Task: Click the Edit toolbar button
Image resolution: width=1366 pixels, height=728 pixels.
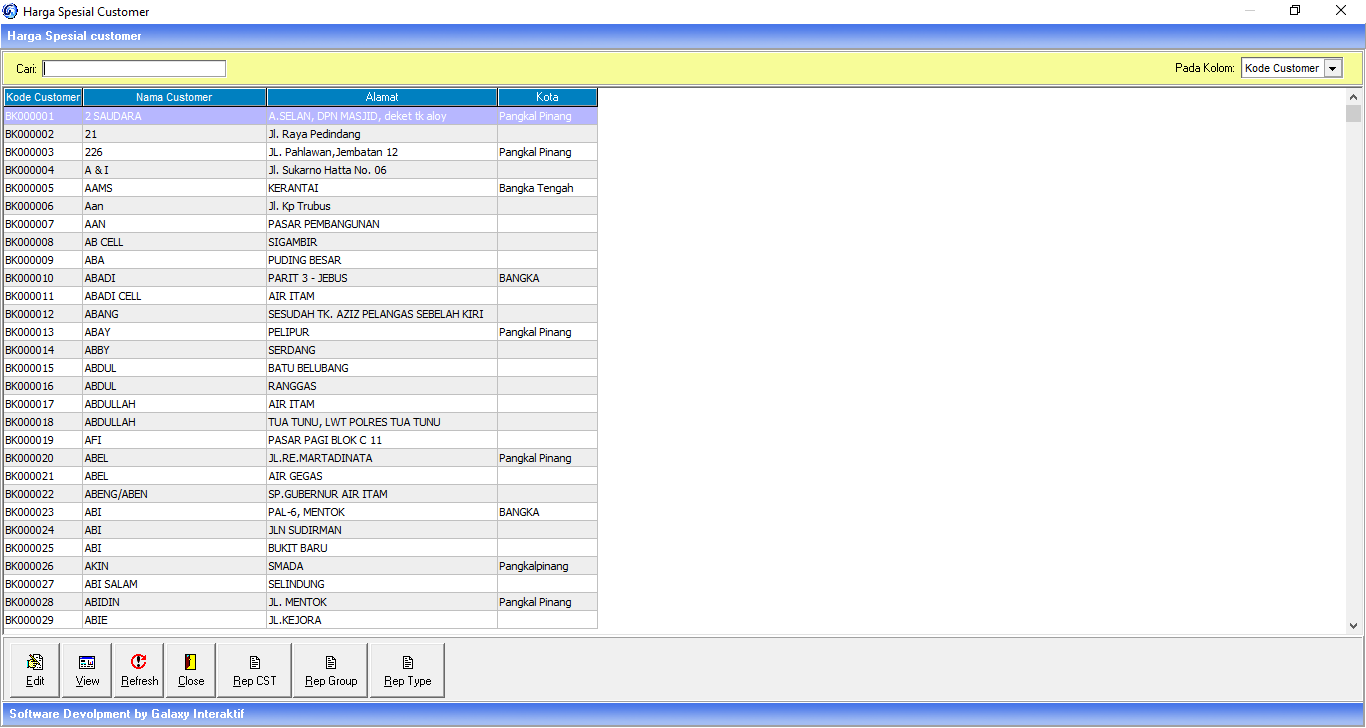Action: point(35,670)
